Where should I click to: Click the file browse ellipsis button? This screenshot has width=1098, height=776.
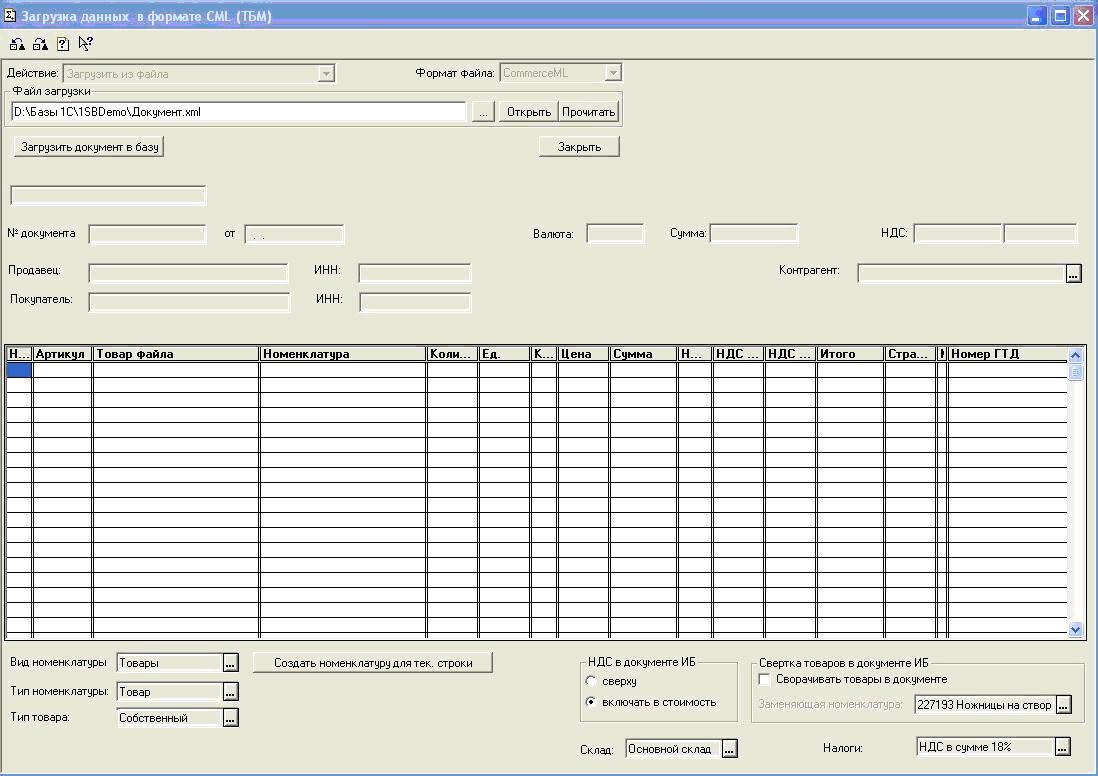click(483, 113)
